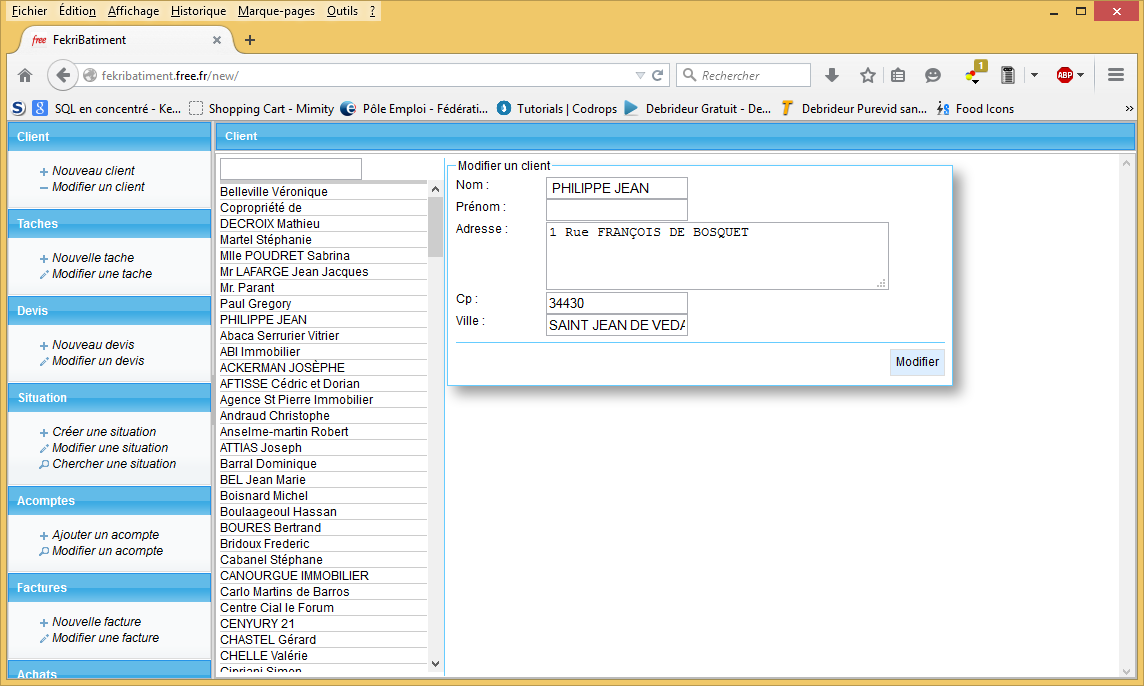Click Nouvelle tache link
This screenshot has width=1144, height=686.
(x=93, y=258)
